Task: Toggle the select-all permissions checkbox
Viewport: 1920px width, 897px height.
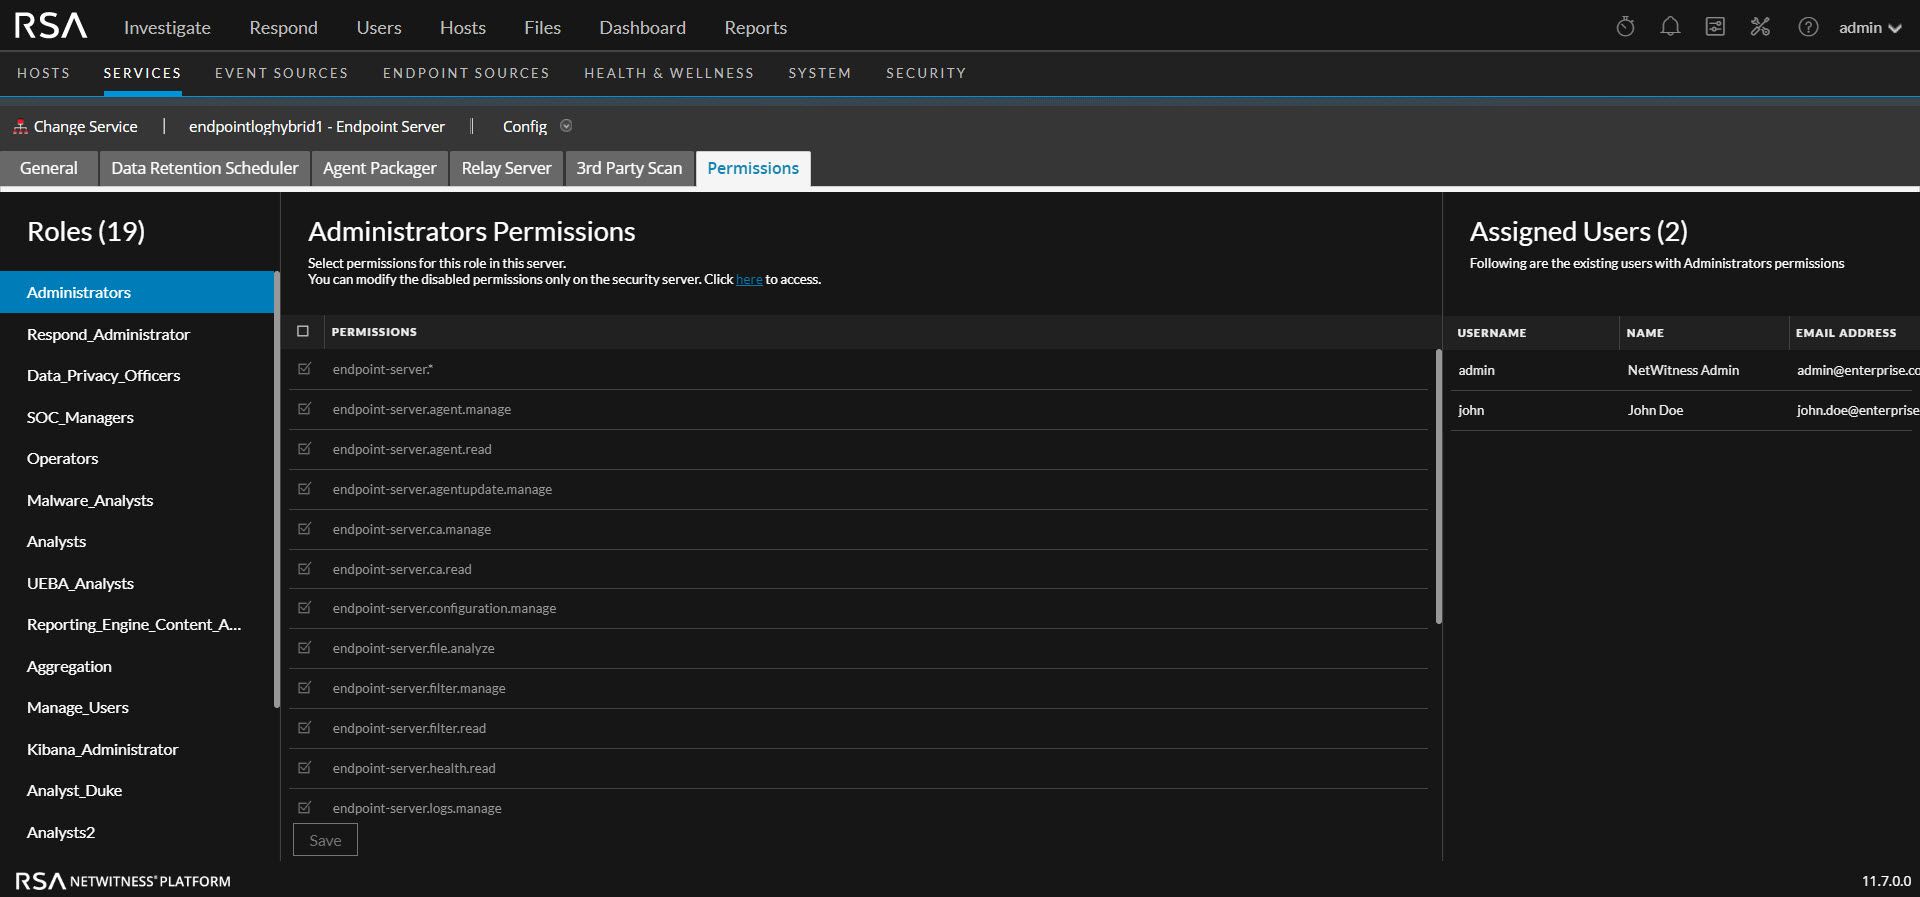Action: [303, 331]
